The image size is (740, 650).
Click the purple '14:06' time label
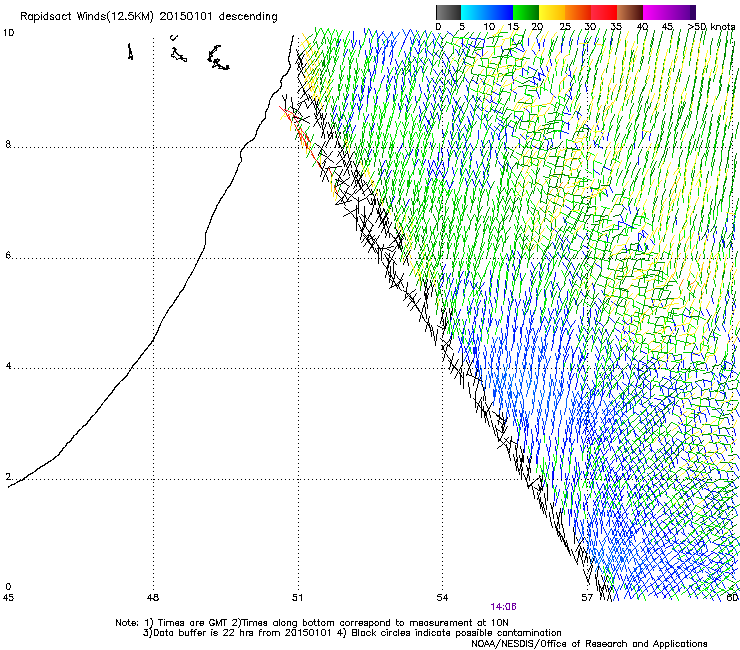pyautogui.click(x=503, y=607)
